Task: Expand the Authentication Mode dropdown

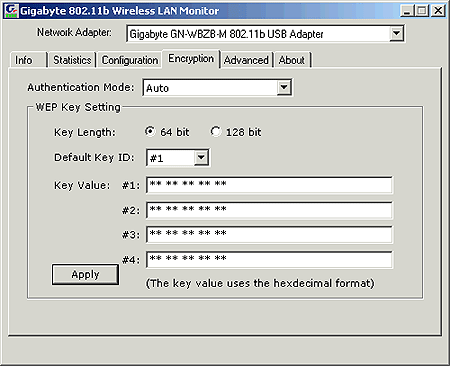Action: [284, 88]
